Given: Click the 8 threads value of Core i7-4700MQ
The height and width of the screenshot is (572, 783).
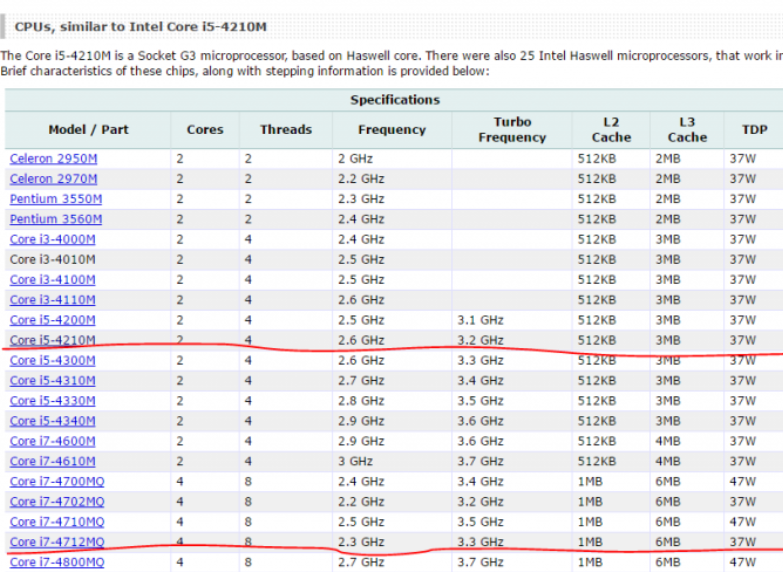Looking at the screenshot, I should [x=248, y=482].
